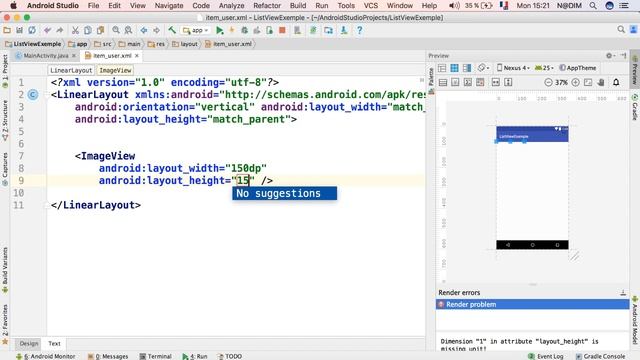Open the Event Log panel
Screen dimensions: 640x360
click(546, 356)
